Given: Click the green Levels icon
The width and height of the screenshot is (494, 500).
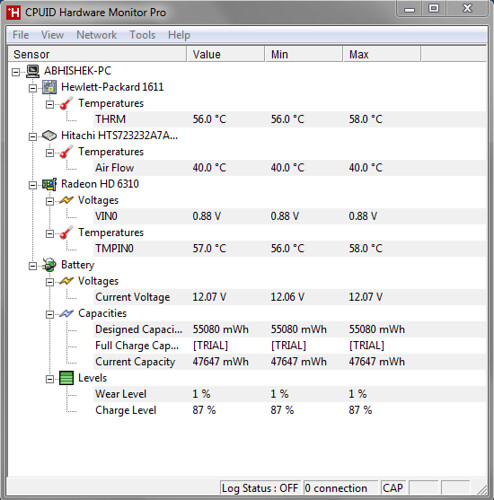Looking at the screenshot, I should tap(66, 378).
